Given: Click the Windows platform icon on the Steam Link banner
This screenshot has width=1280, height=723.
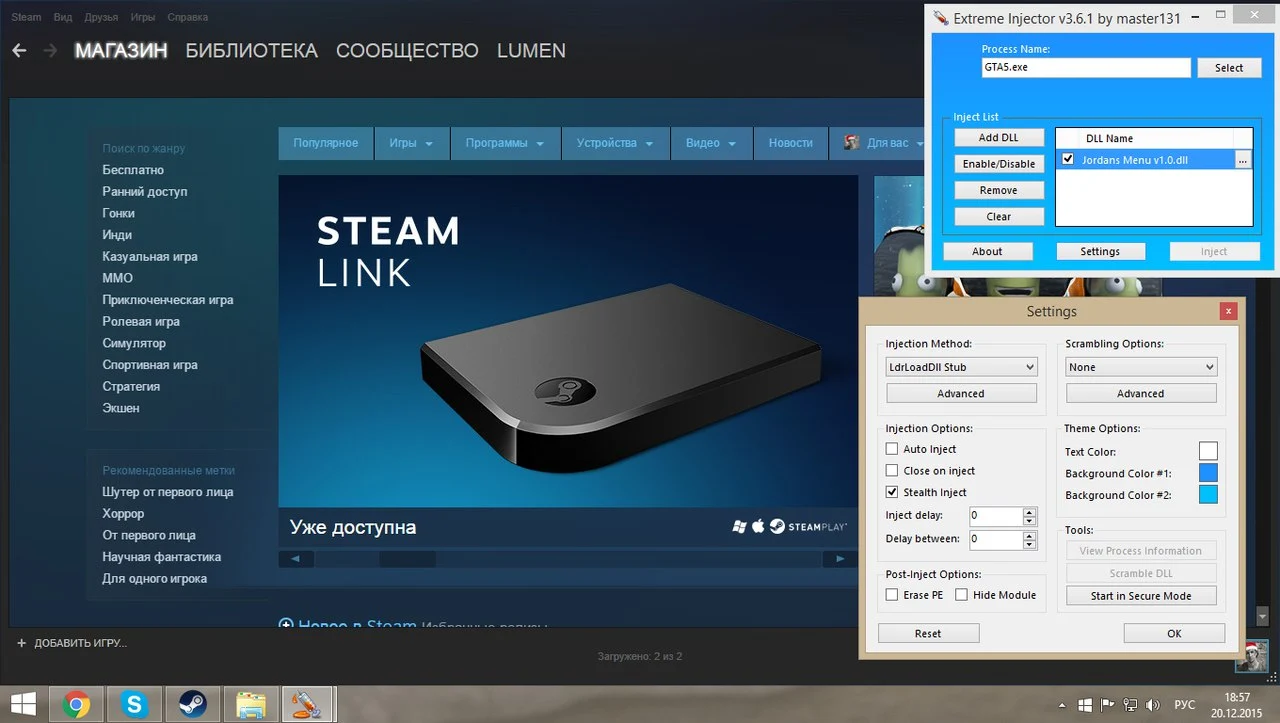Looking at the screenshot, I should pos(740,526).
